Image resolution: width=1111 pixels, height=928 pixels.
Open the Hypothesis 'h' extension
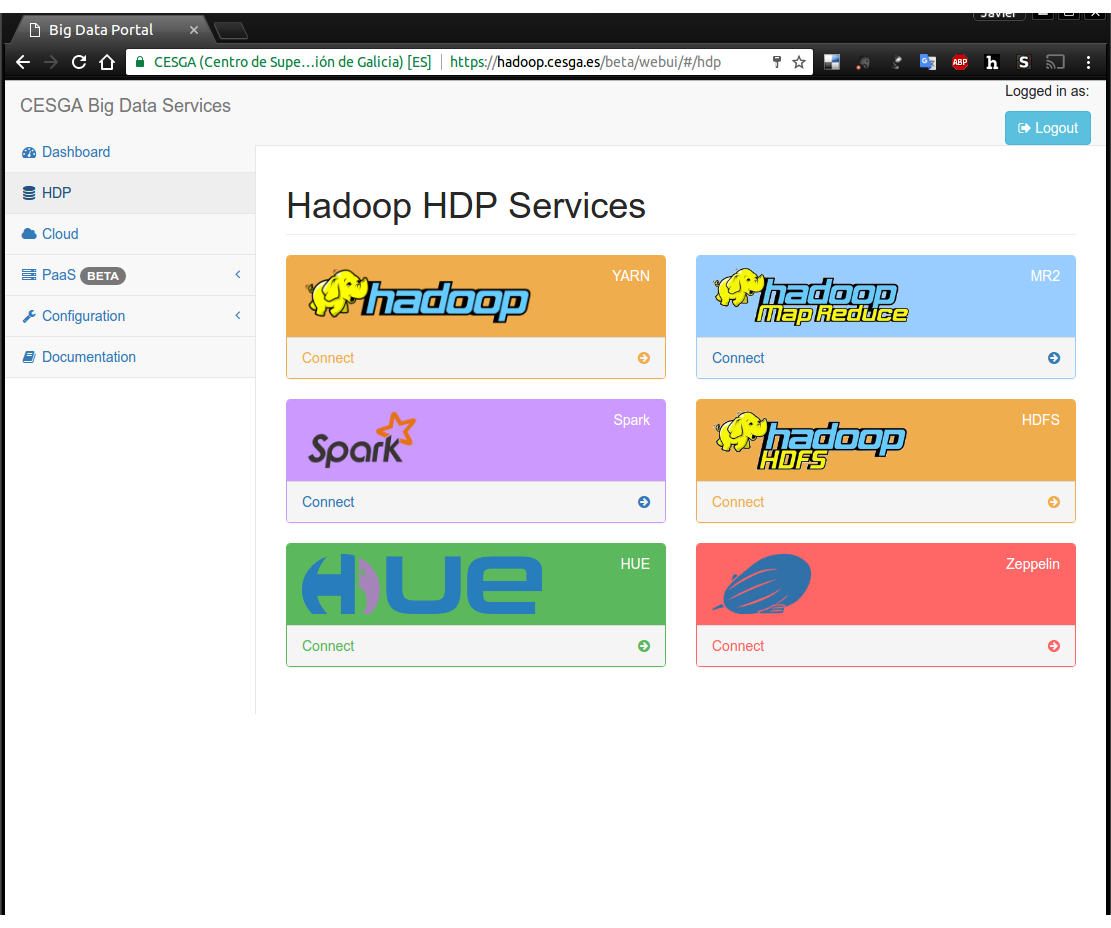tap(992, 62)
